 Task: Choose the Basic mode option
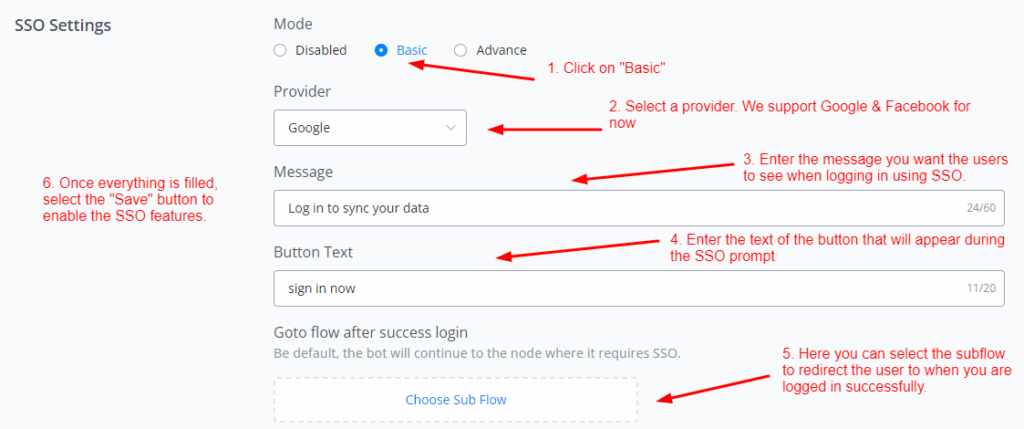tap(381, 50)
